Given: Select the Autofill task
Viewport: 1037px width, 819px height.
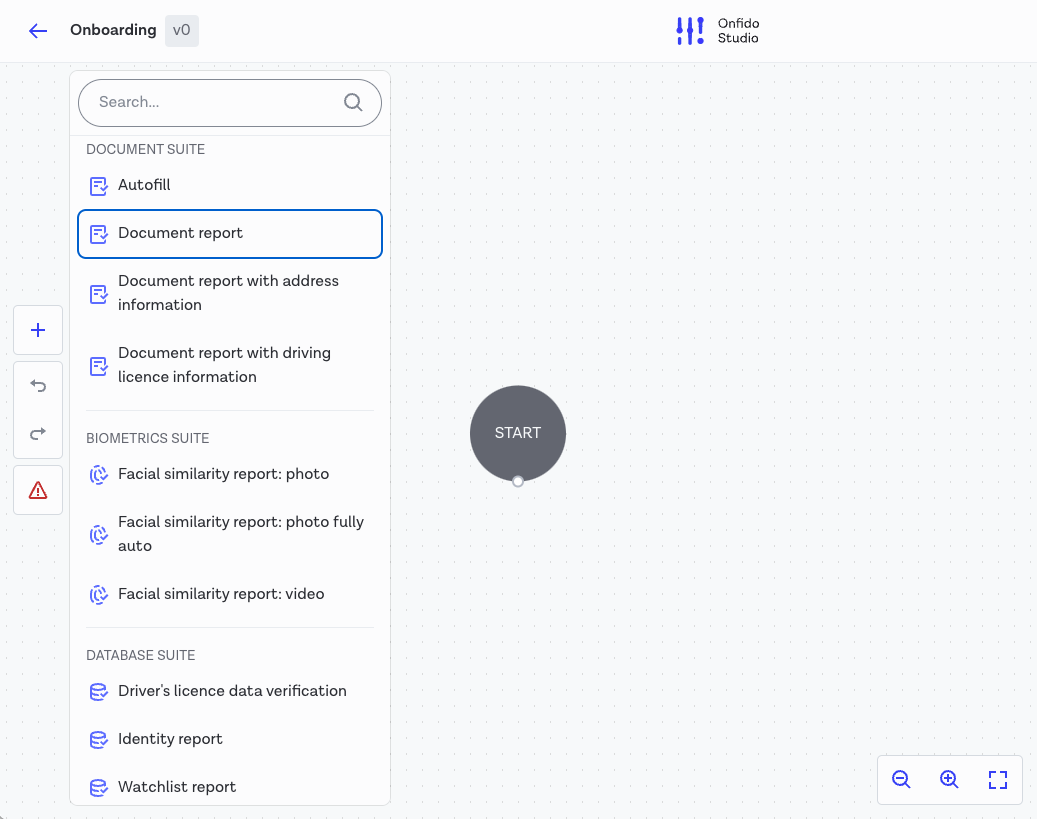Looking at the screenshot, I should 143,185.
